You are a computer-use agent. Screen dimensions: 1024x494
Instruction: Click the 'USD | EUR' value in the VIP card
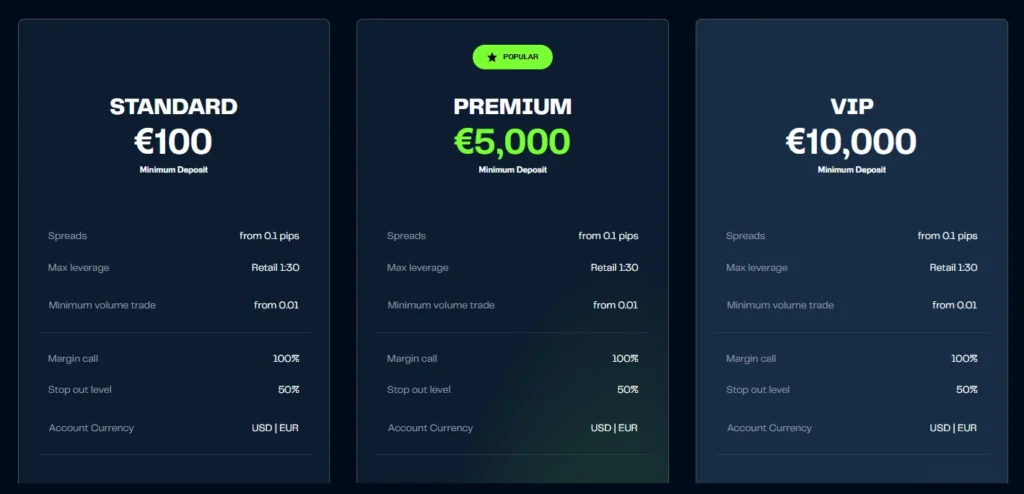[953, 428]
